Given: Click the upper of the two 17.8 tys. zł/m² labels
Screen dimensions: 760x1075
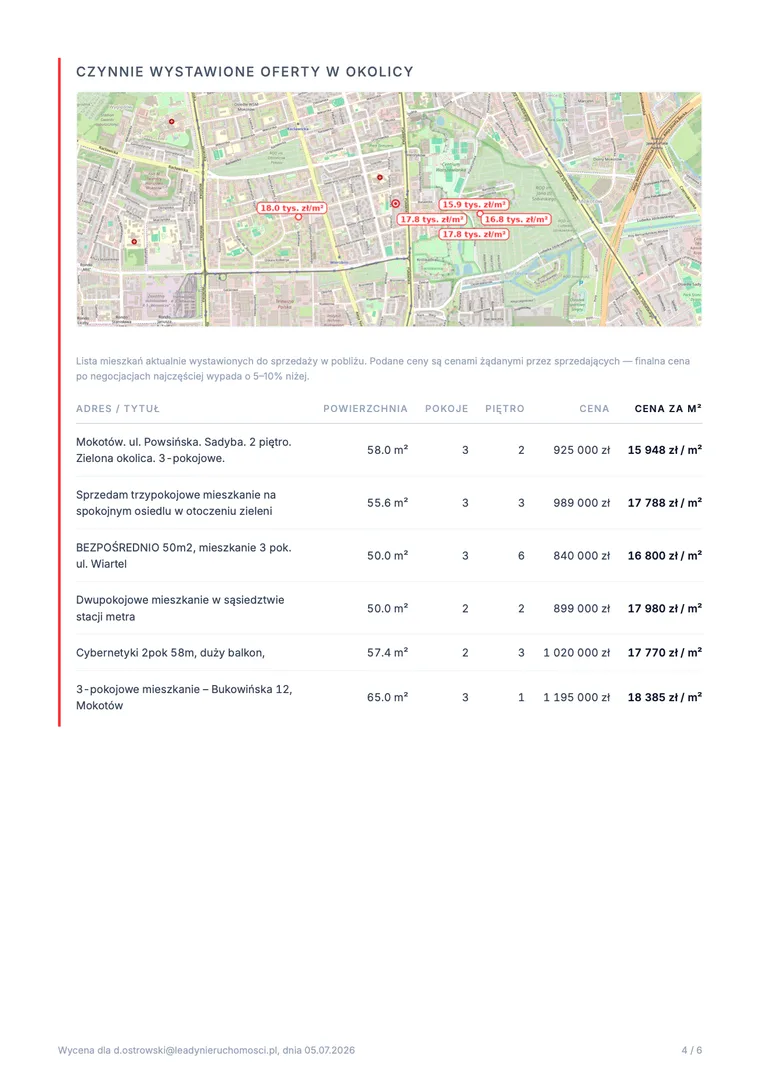Looking at the screenshot, I should point(432,219).
